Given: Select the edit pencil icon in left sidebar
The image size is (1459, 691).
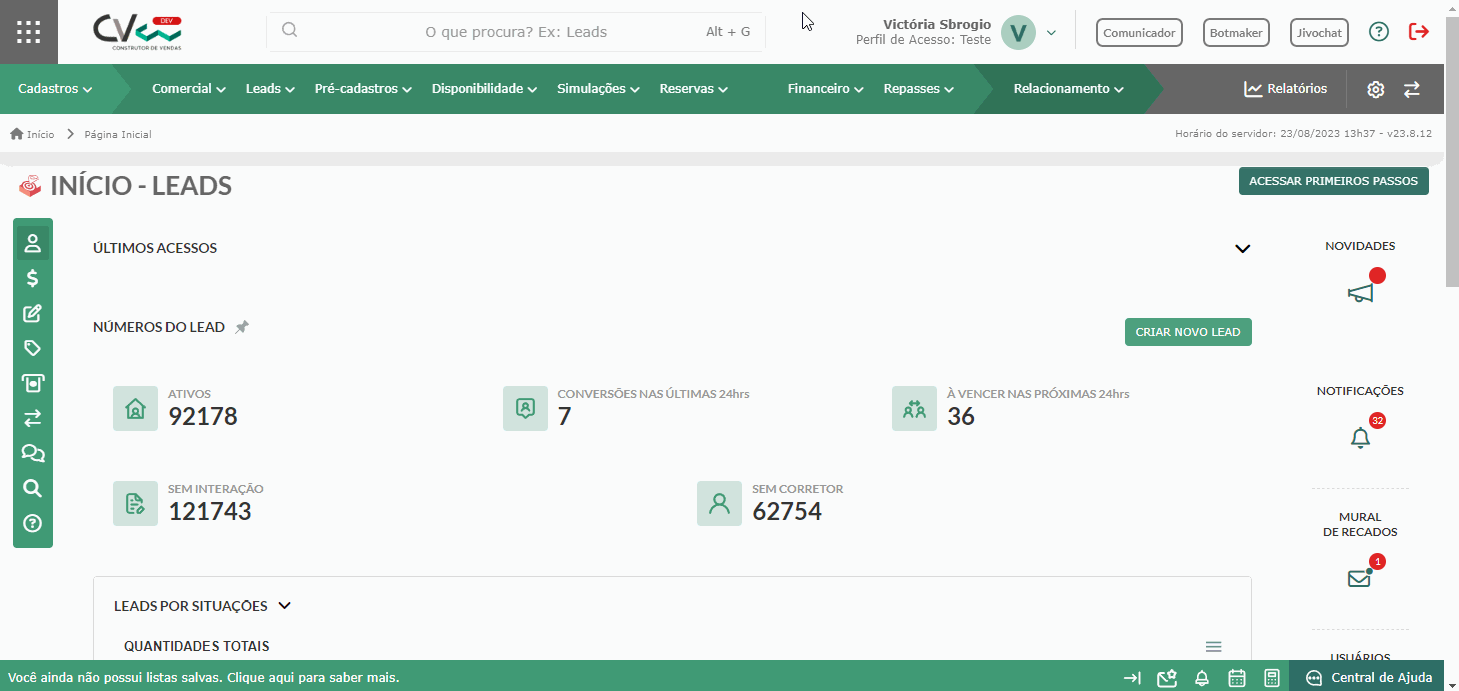Looking at the screenshot, I should (x=33, y=313).
